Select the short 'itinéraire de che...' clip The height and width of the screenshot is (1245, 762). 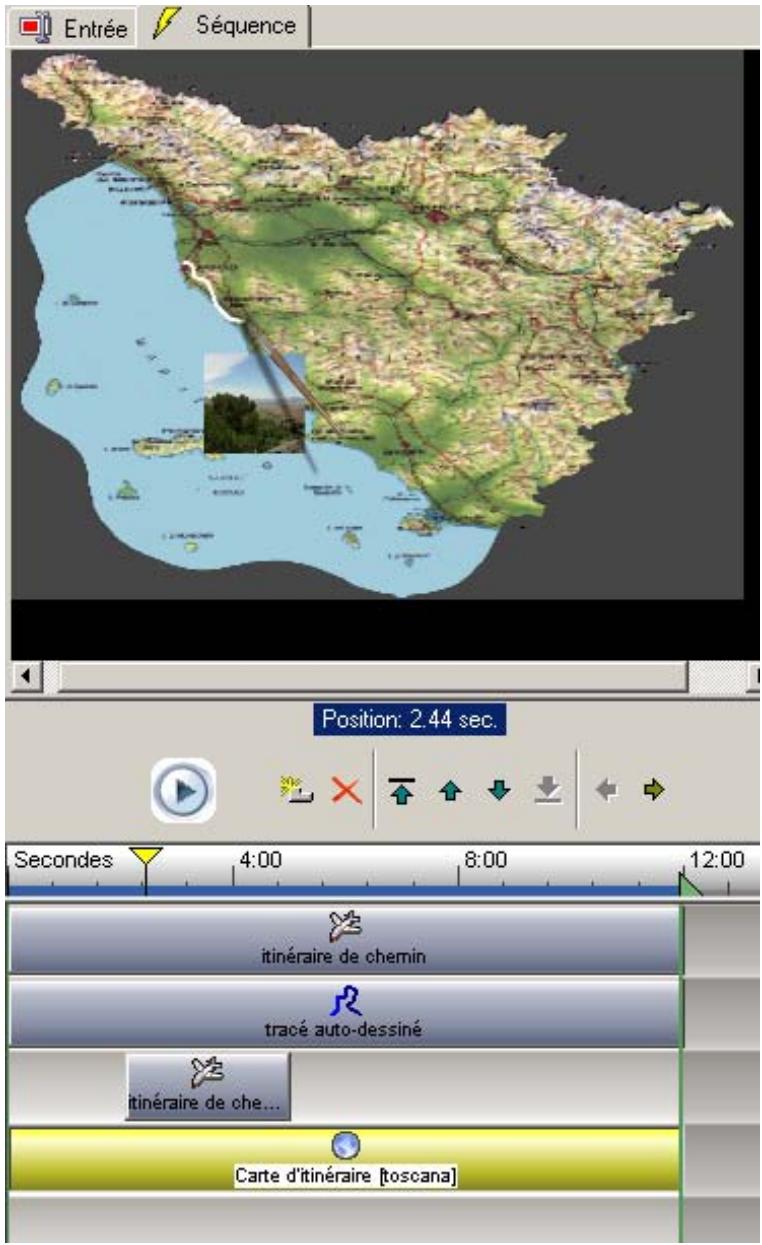208,1087
